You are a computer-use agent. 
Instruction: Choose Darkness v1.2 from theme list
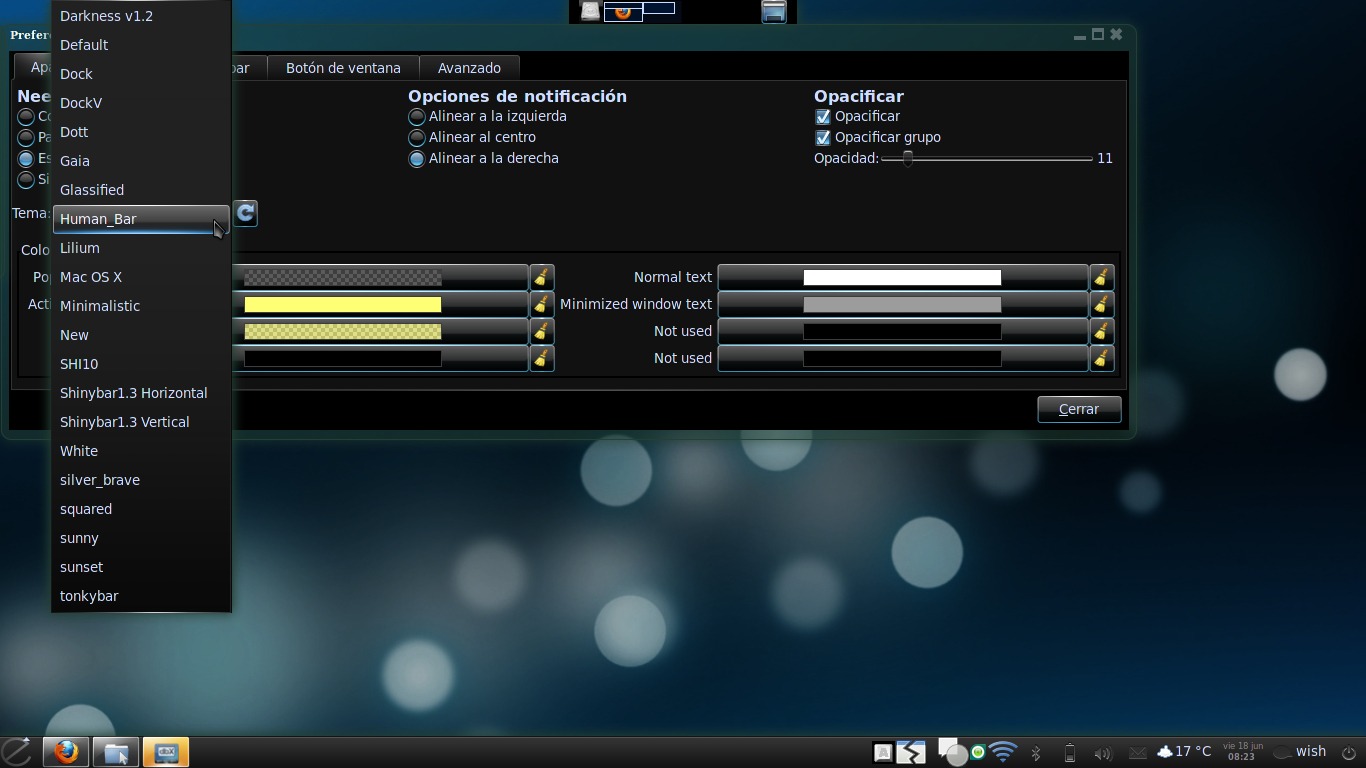(141, 16)
